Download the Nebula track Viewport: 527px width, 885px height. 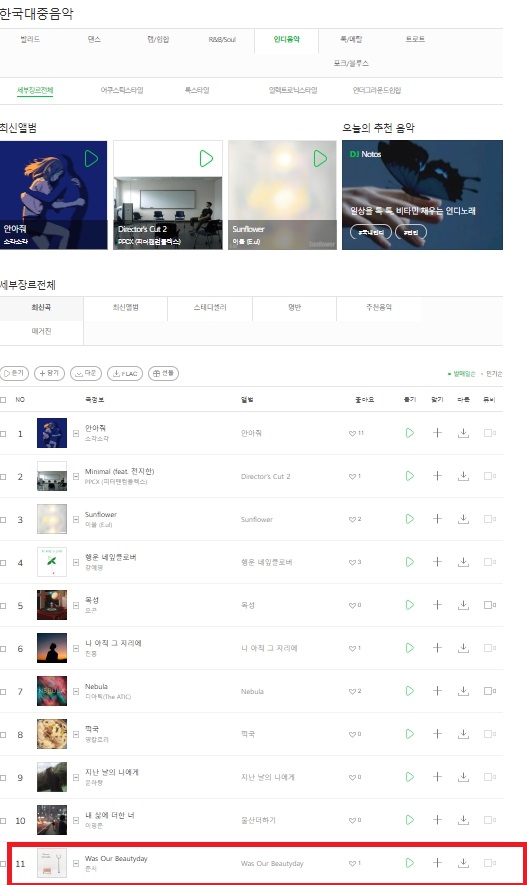click(x=463, y=691)
